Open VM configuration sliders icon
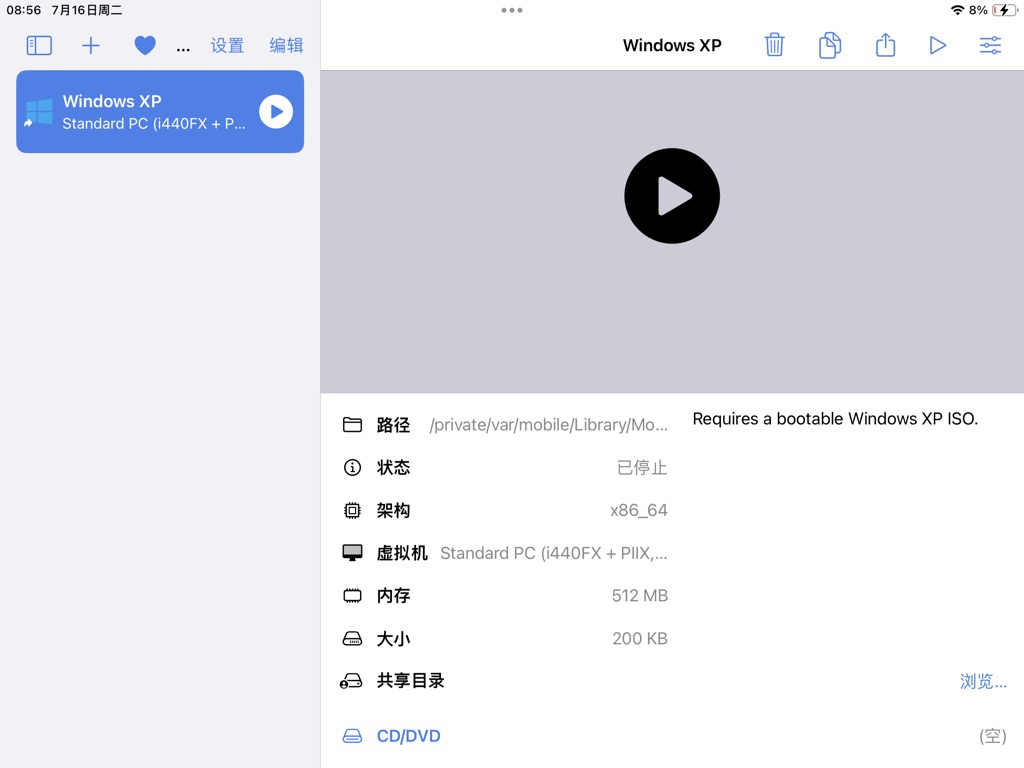The width and height of the screenshot is (1024, 768). click(x=990, y=45)
